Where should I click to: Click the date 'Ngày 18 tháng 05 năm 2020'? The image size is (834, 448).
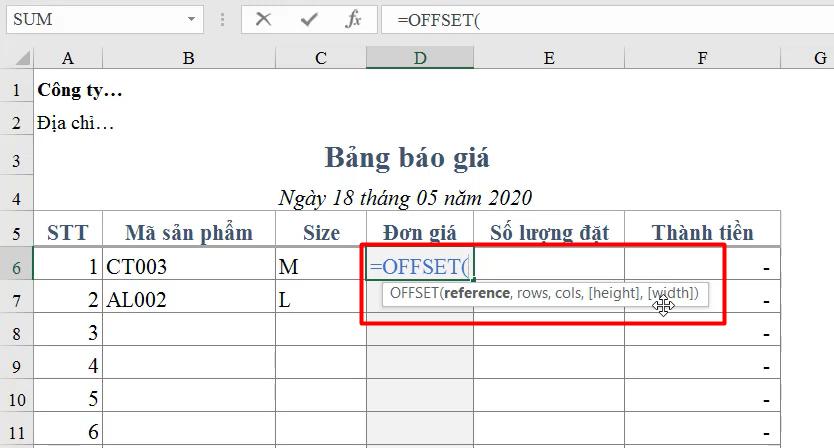[x=405, y=198]
